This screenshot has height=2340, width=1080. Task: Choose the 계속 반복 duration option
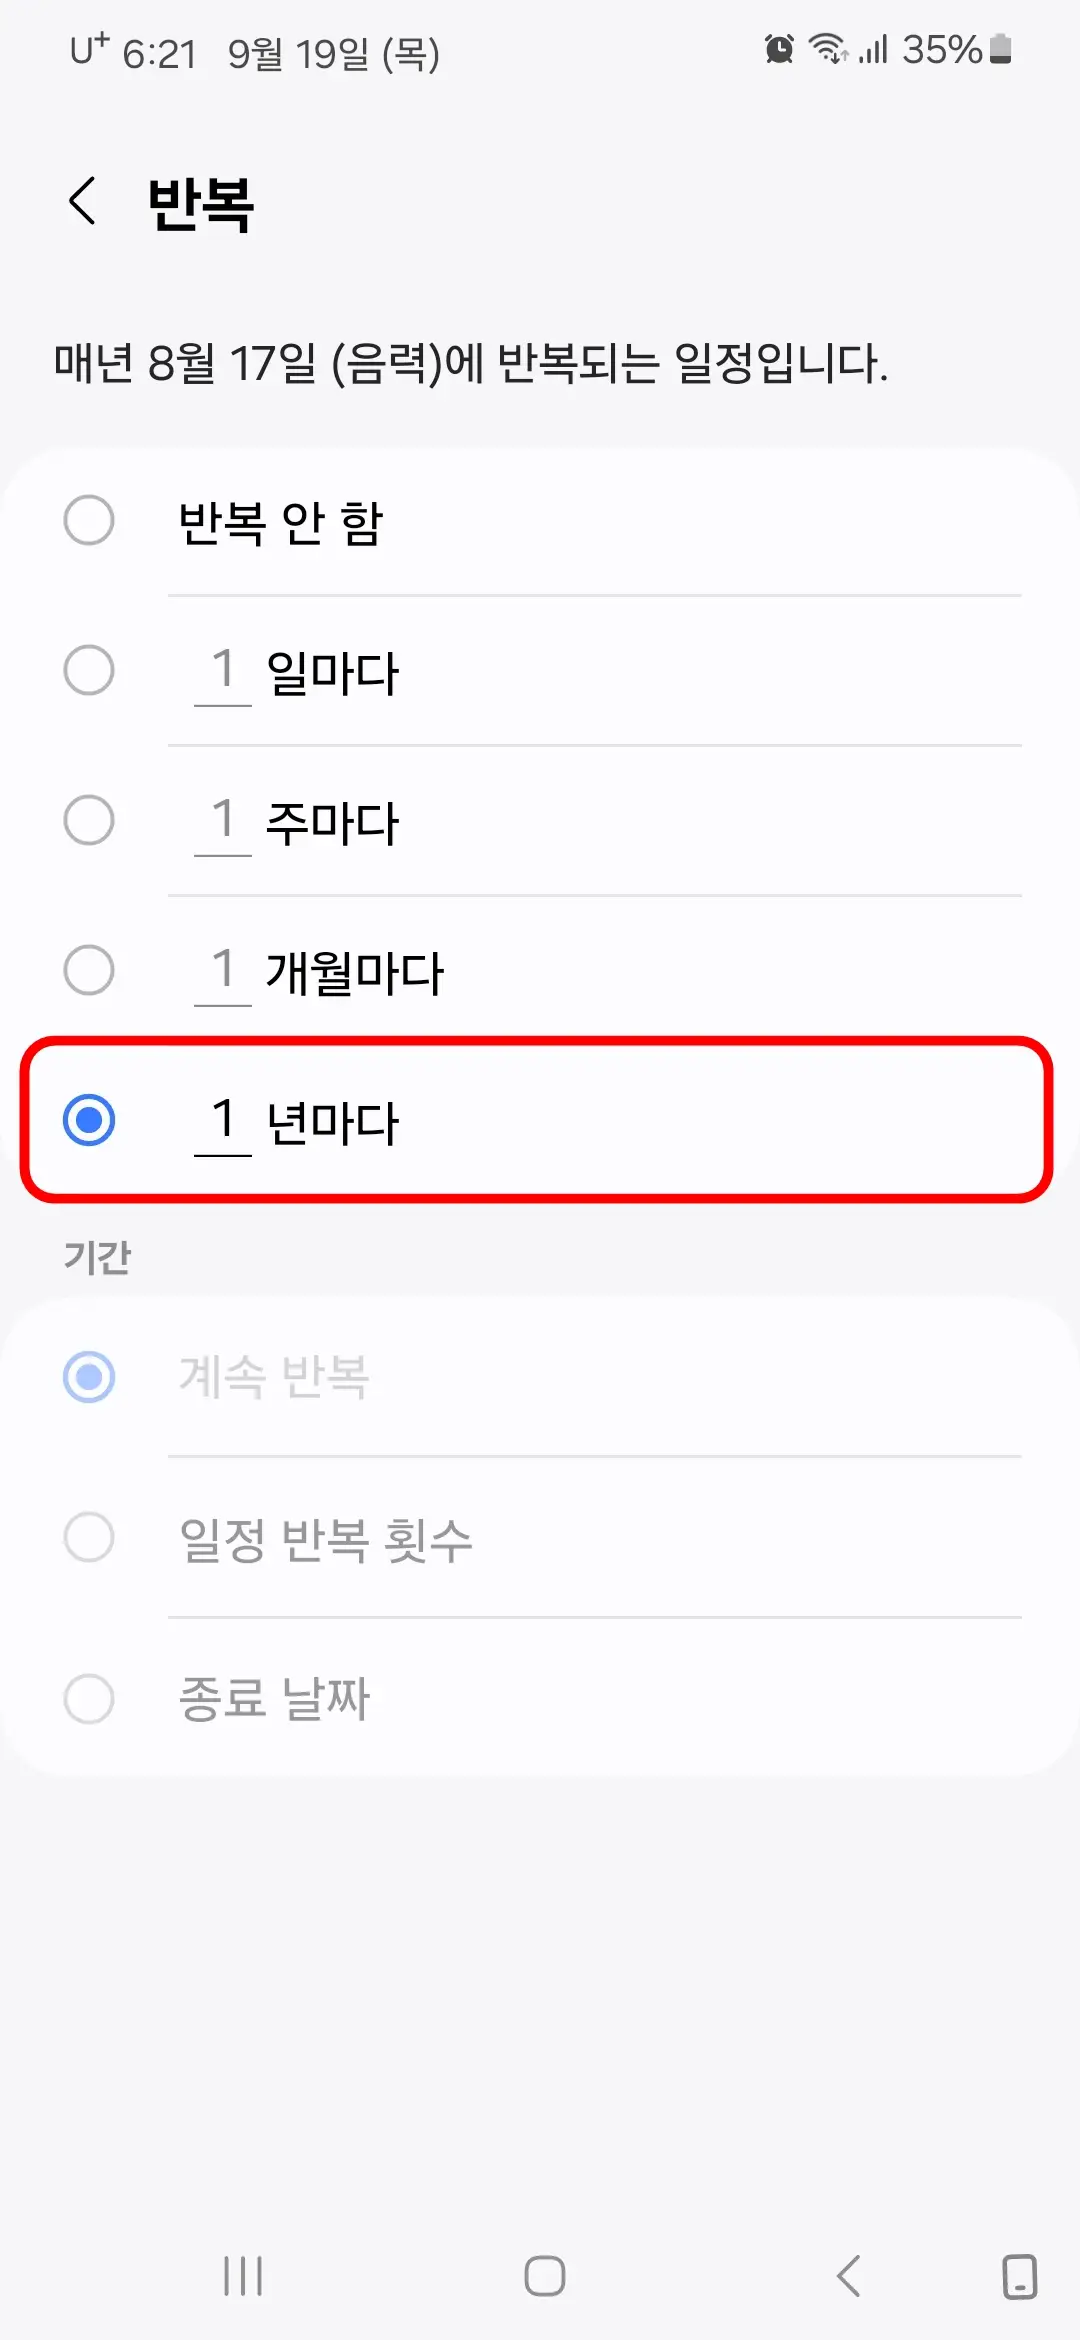click(x=89, y=1377)
